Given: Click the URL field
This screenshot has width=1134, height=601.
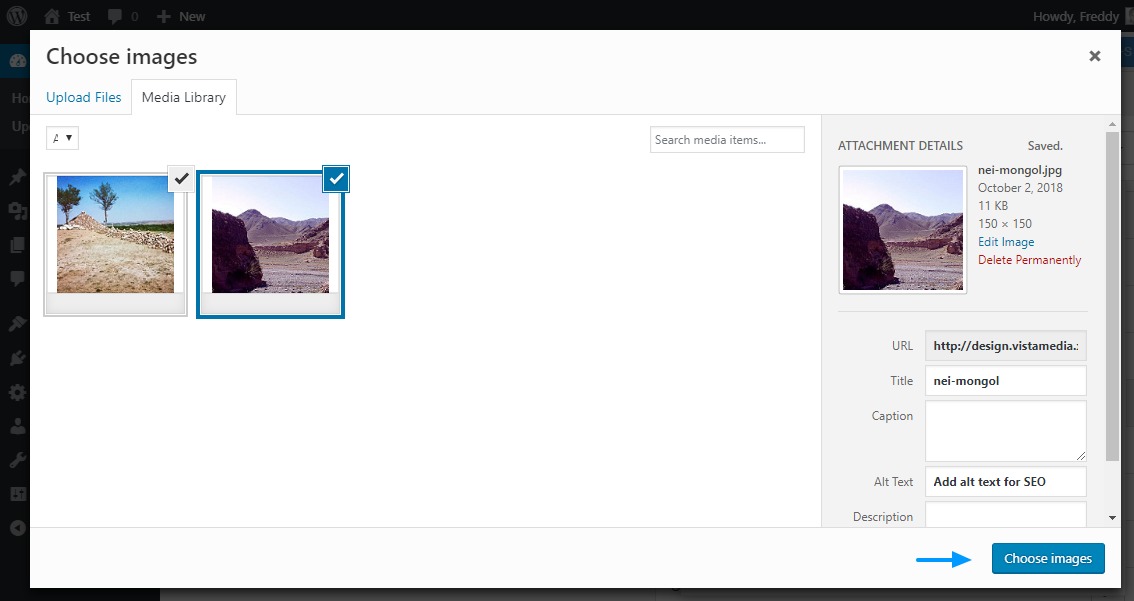Looking at the screenshot, I should (x=1005, y=346).
